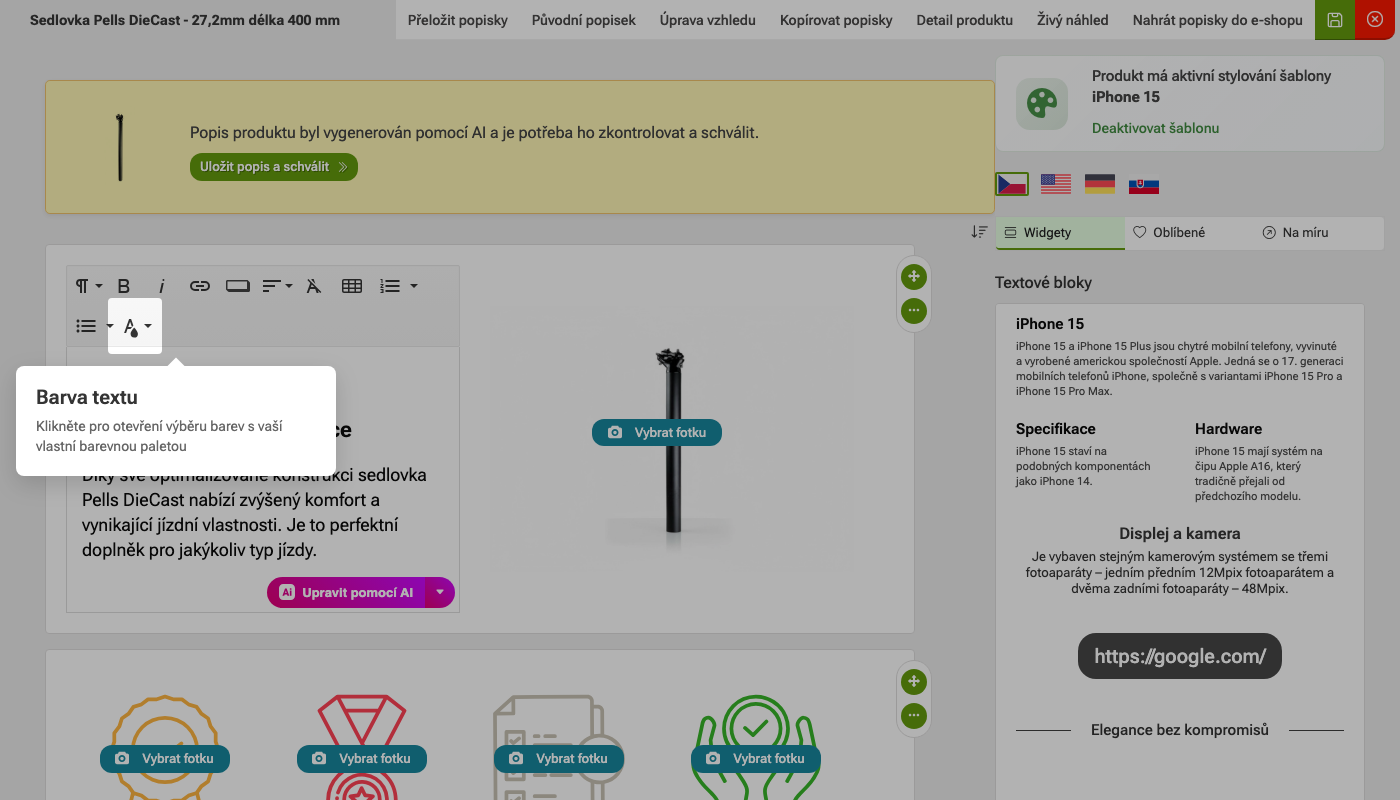
Task: Open the Upravit pomocí AI dropdown arrow
Action: pyautogui.click(x=440, y=592)
